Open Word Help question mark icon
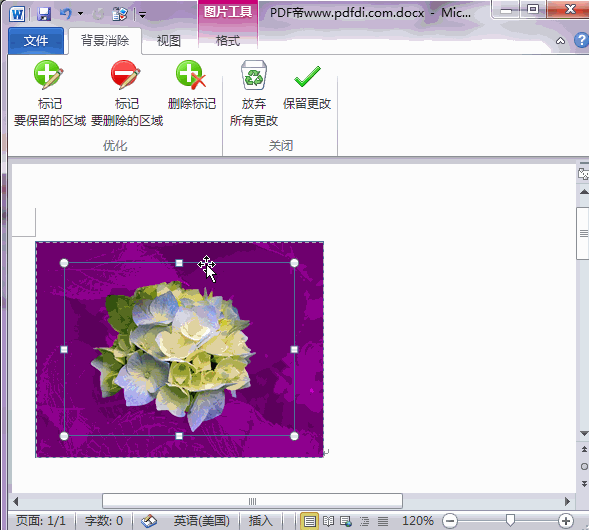 click(x=581, y=40)
